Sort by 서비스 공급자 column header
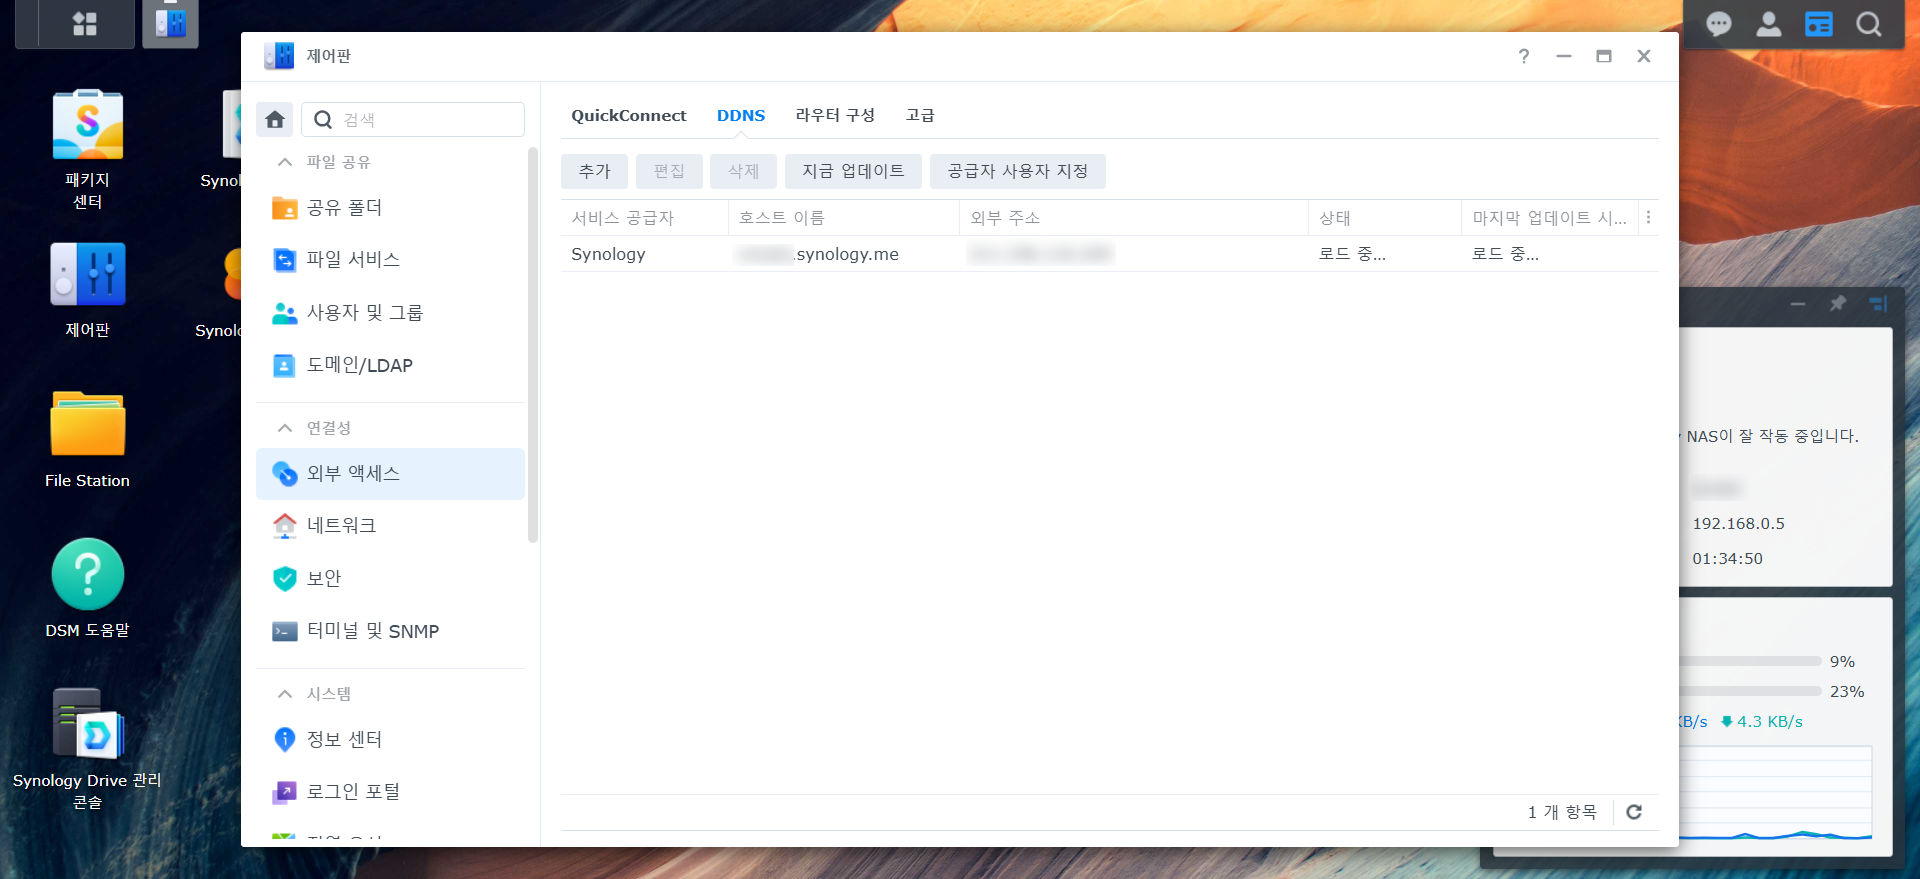 644,218
